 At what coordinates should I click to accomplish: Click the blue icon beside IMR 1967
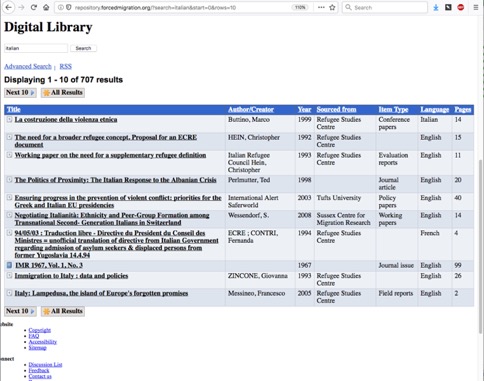[x=9, y=265]
